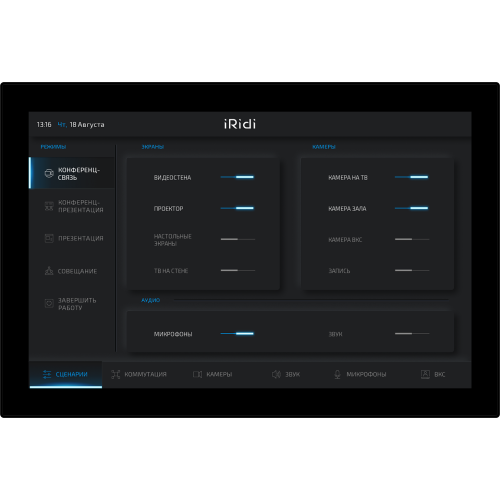The image size is (500, 500).
Task: Click the Презентация mode icon
Action: 49,238
